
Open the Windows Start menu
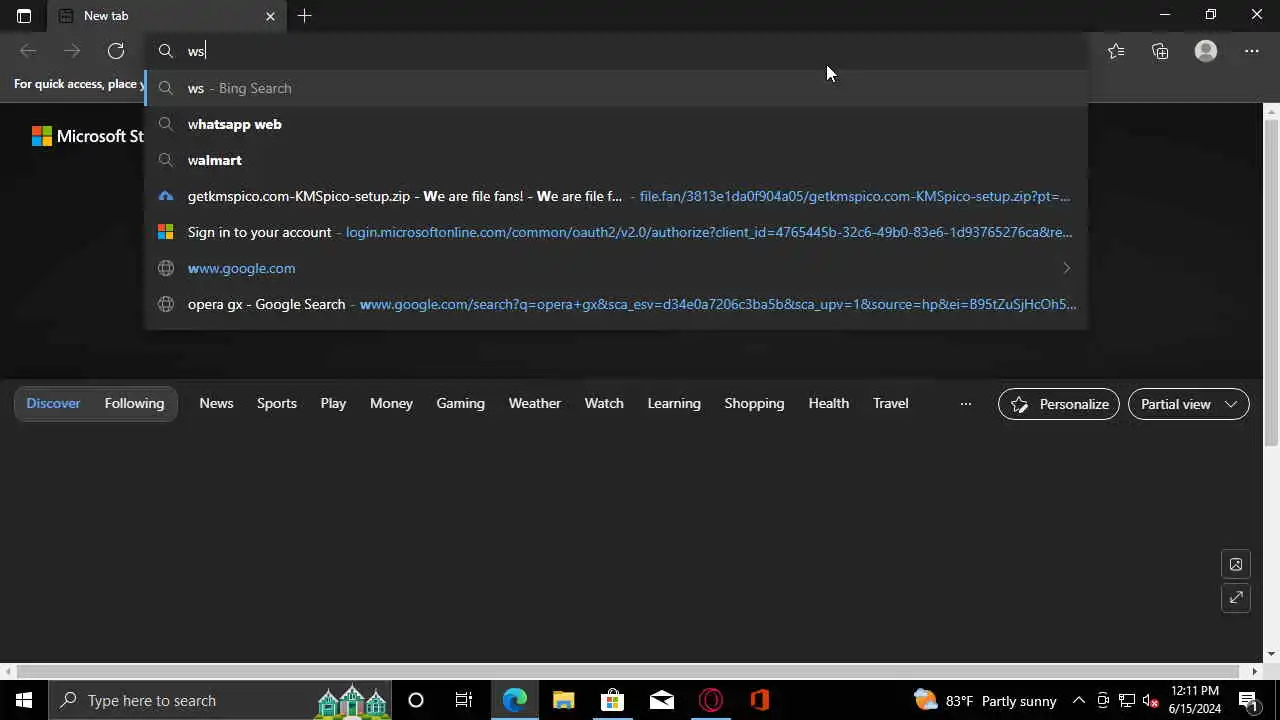pos(24,700)
